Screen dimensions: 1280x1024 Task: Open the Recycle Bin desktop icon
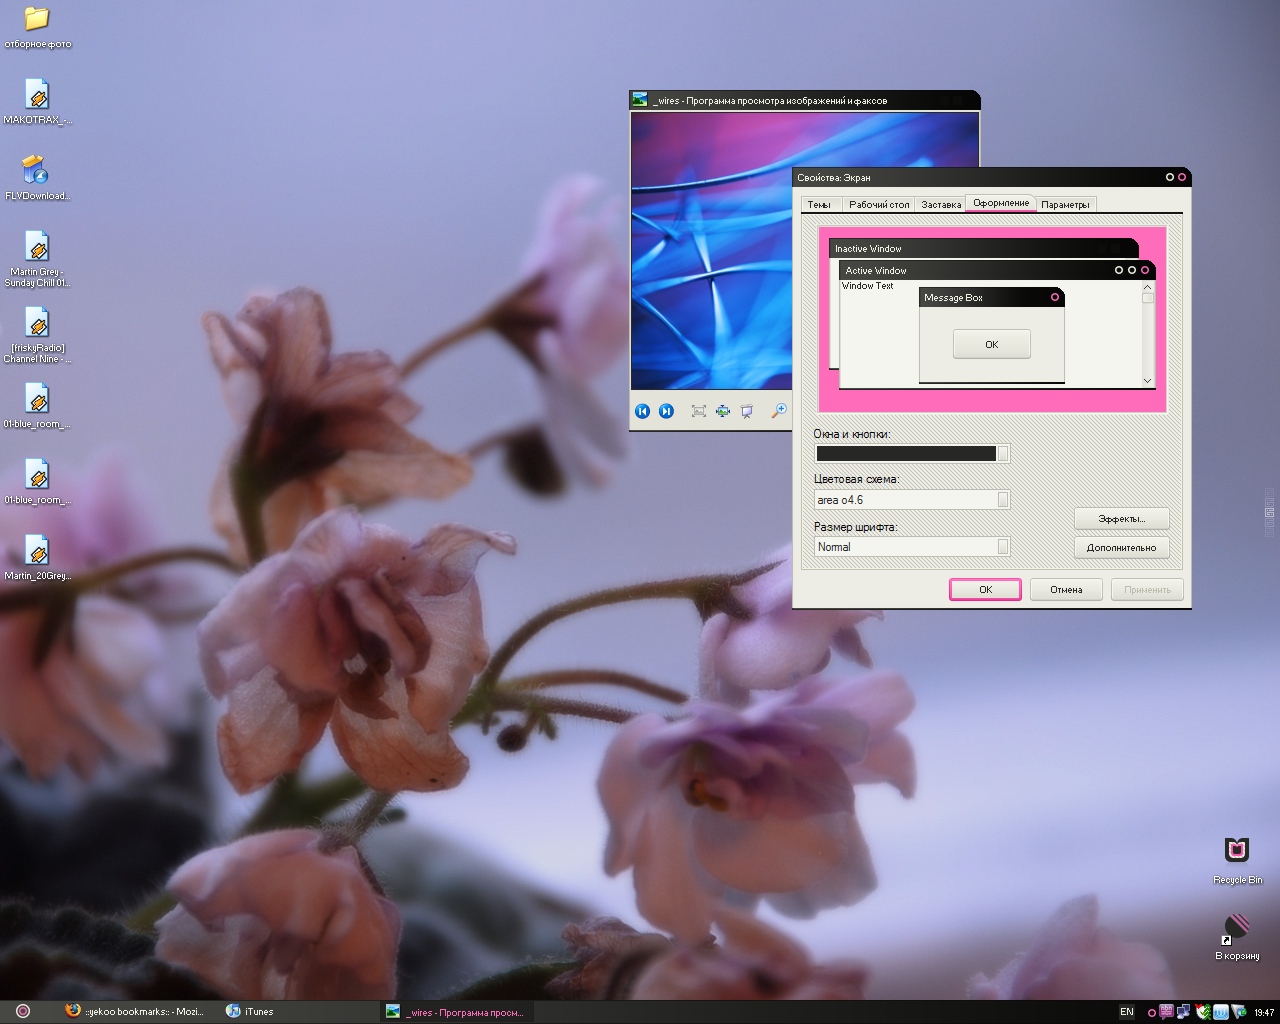(1237, 861)
